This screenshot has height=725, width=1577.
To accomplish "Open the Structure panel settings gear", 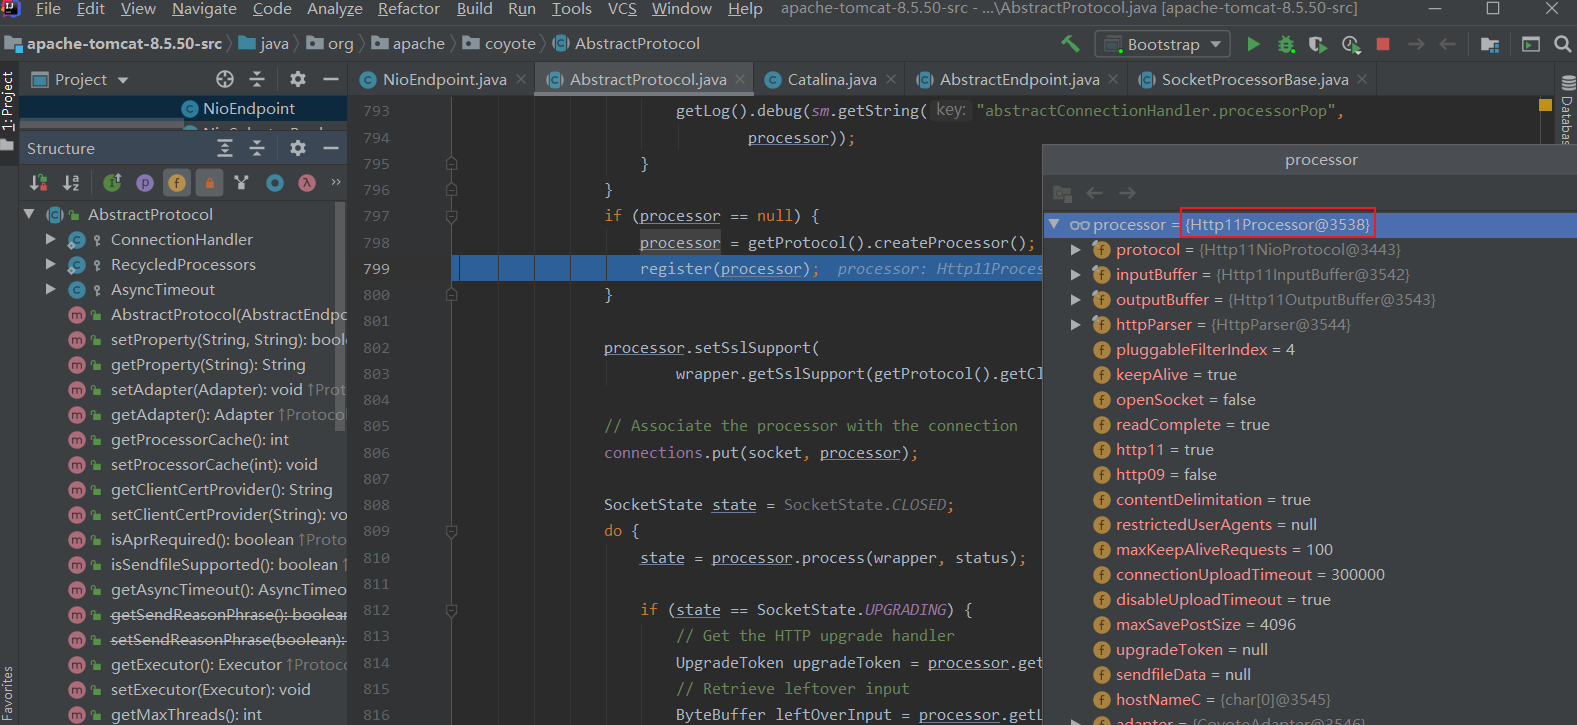I will (x=298, y=148).
